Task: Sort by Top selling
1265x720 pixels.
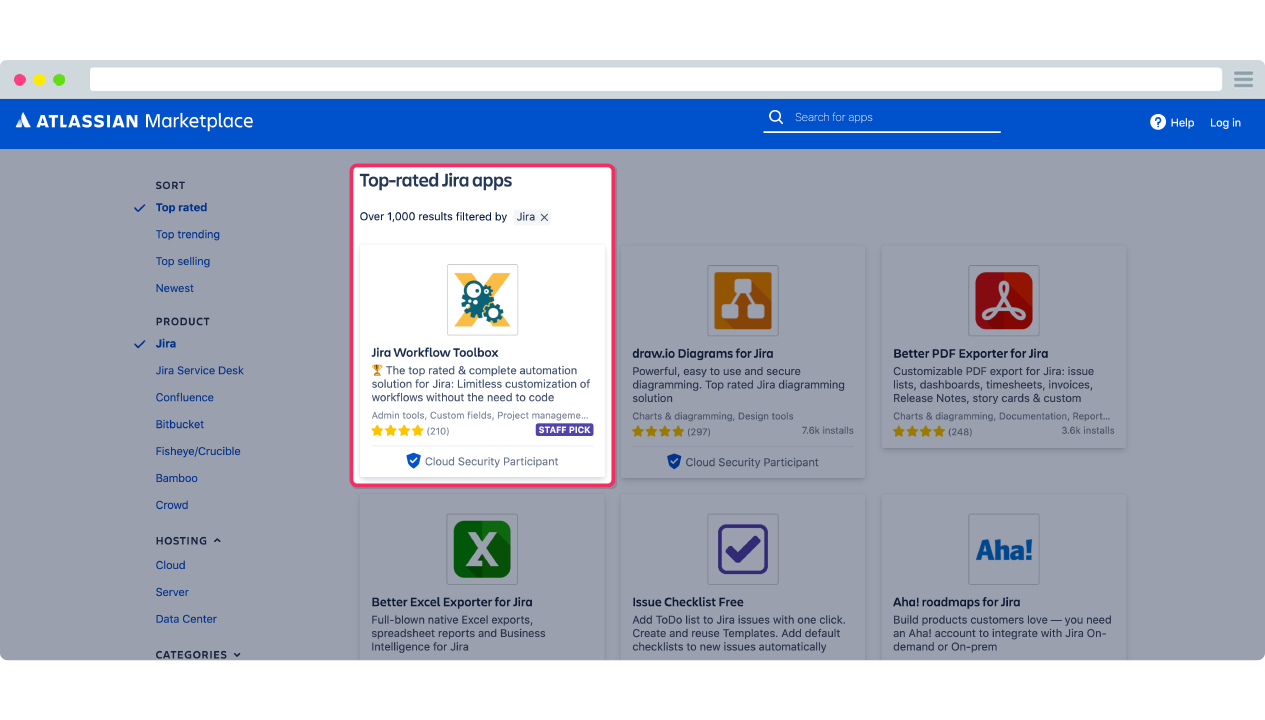Action: pos(183,262)
